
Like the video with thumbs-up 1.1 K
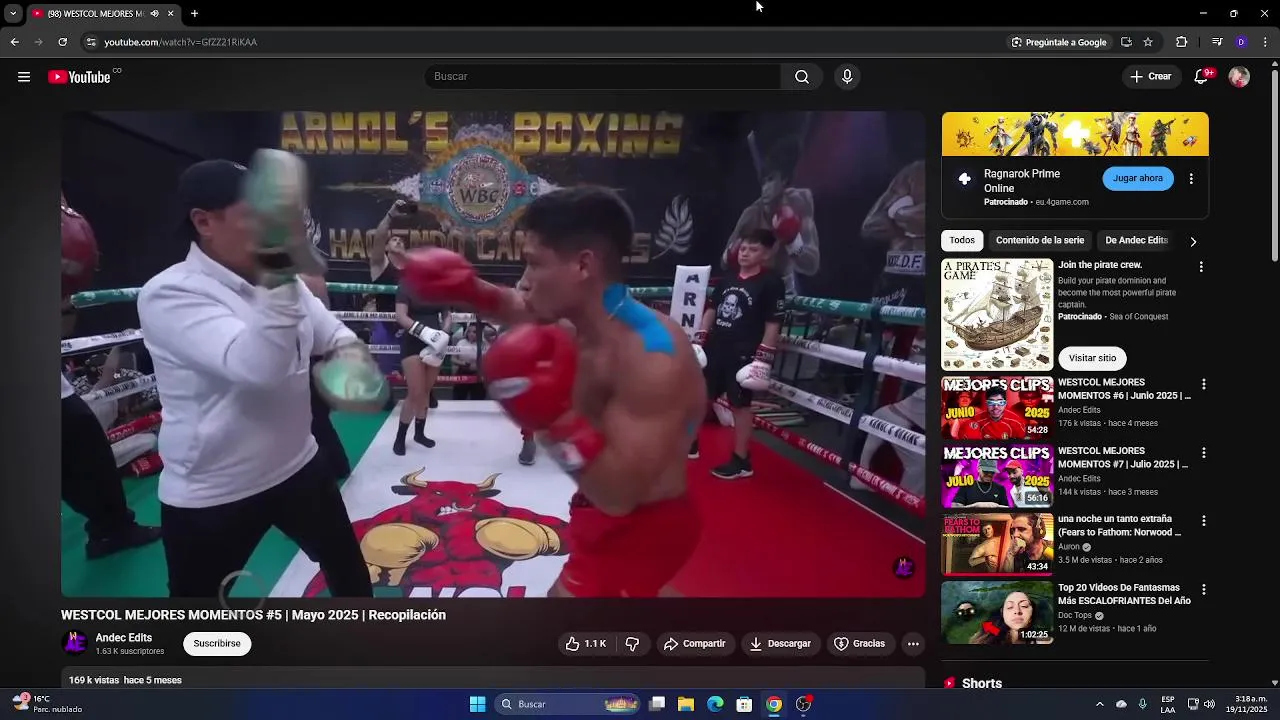click(586, 644)
